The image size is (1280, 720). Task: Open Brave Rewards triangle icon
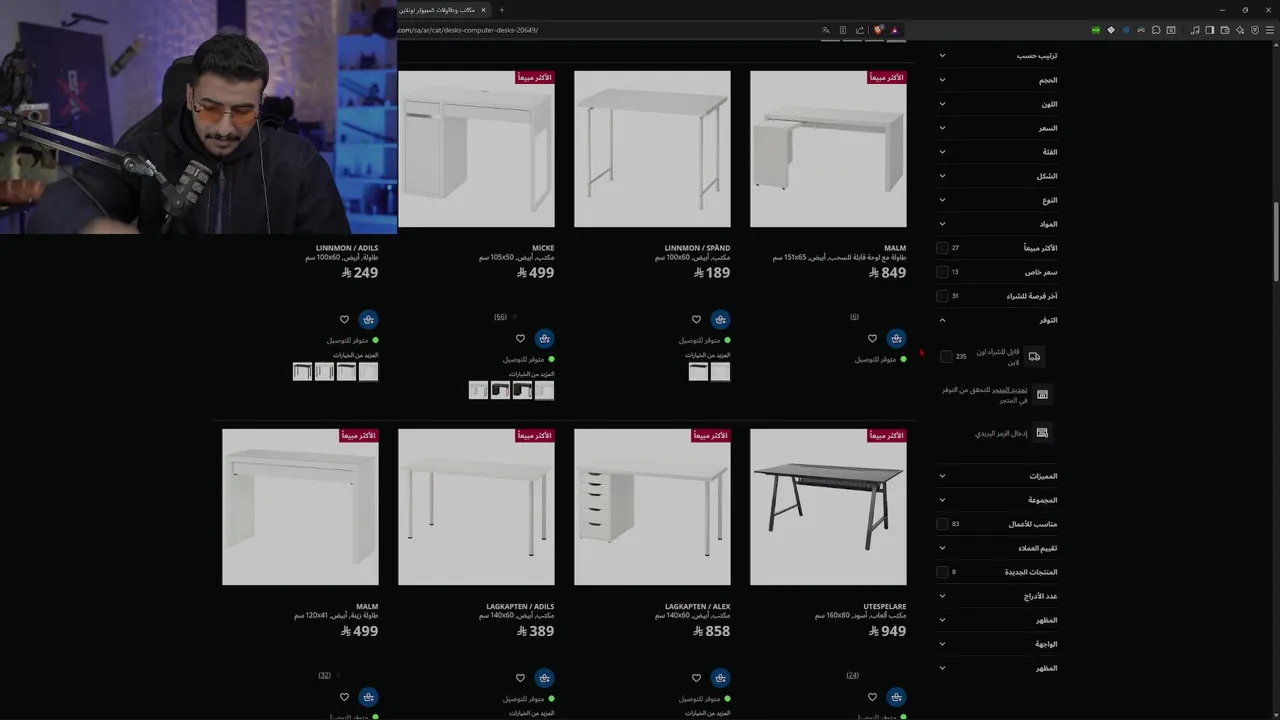895,30
